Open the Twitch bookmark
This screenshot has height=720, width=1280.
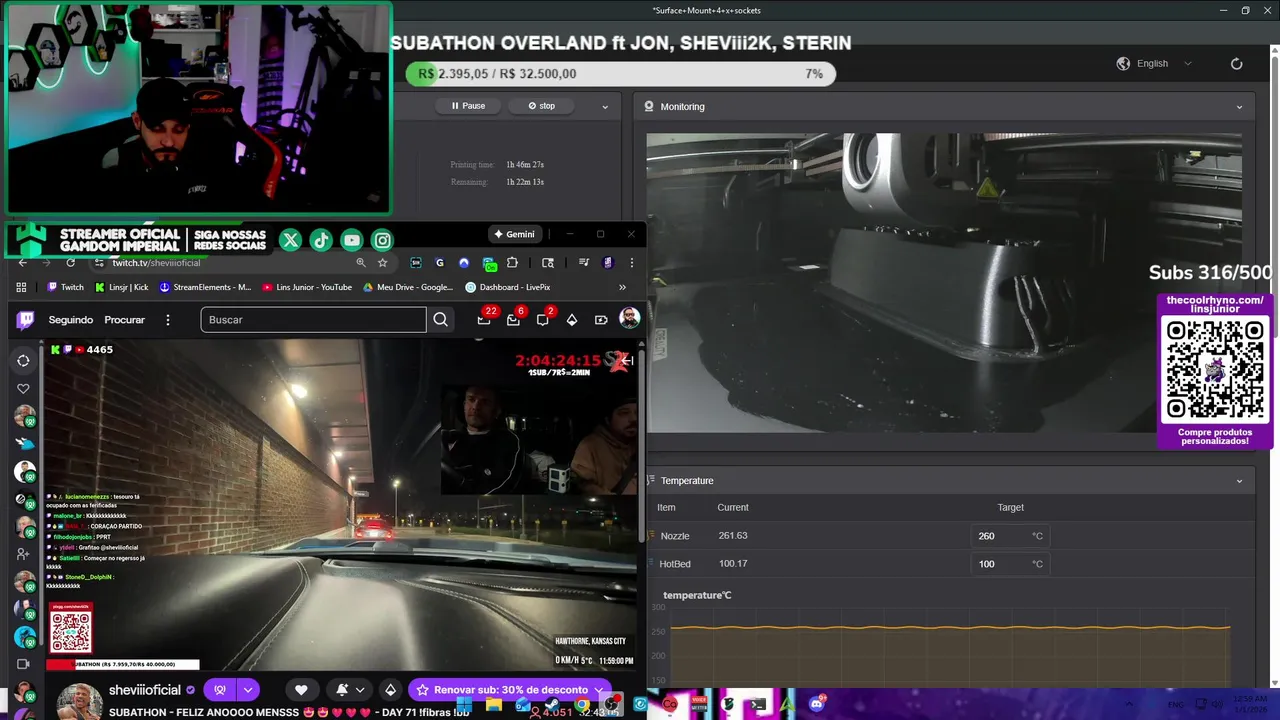point(65,287)
